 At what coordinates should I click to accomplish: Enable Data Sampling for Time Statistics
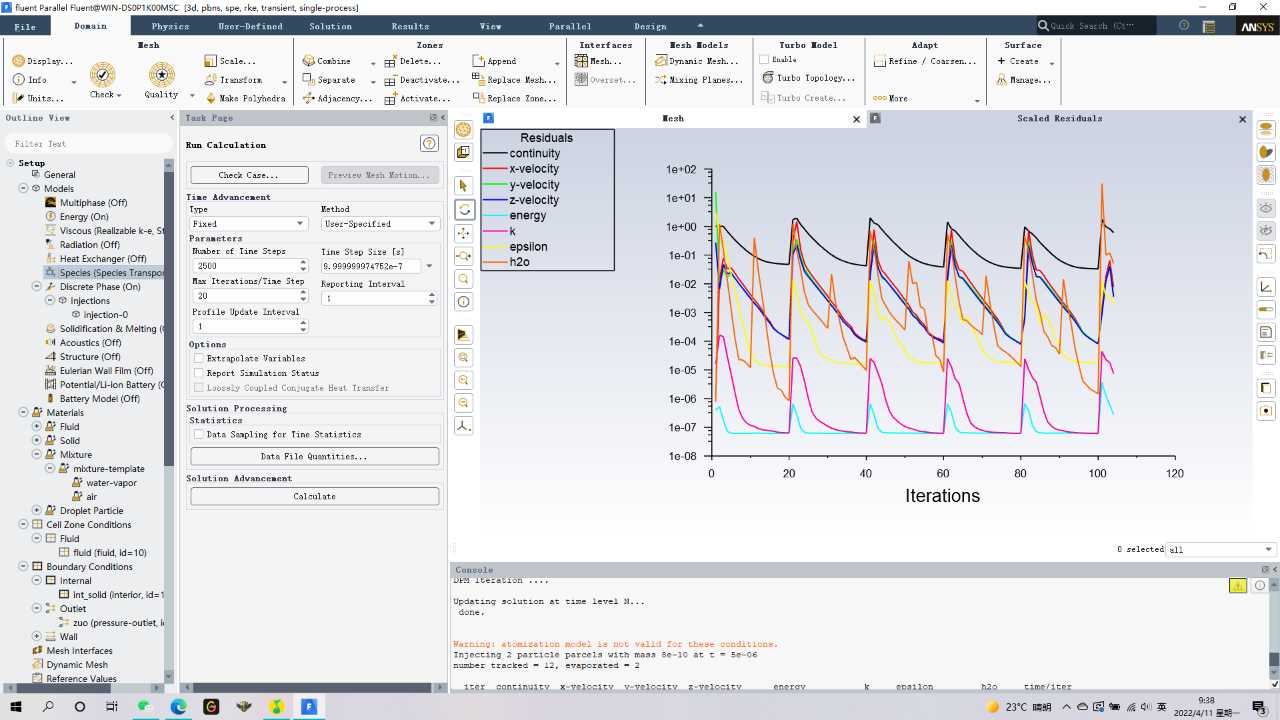[x=199, y=435]
